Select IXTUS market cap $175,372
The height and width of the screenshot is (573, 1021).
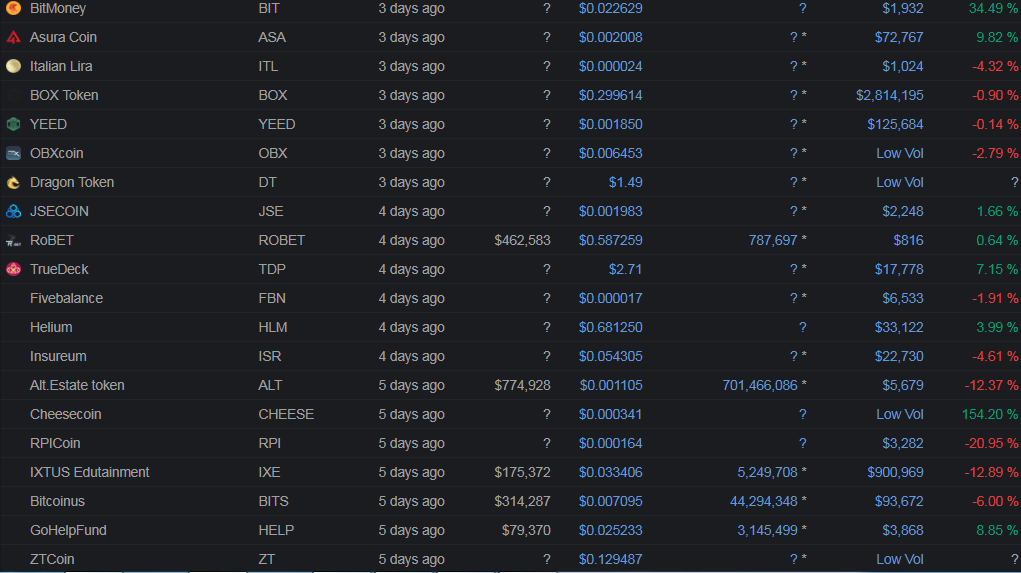pos(522,472)
